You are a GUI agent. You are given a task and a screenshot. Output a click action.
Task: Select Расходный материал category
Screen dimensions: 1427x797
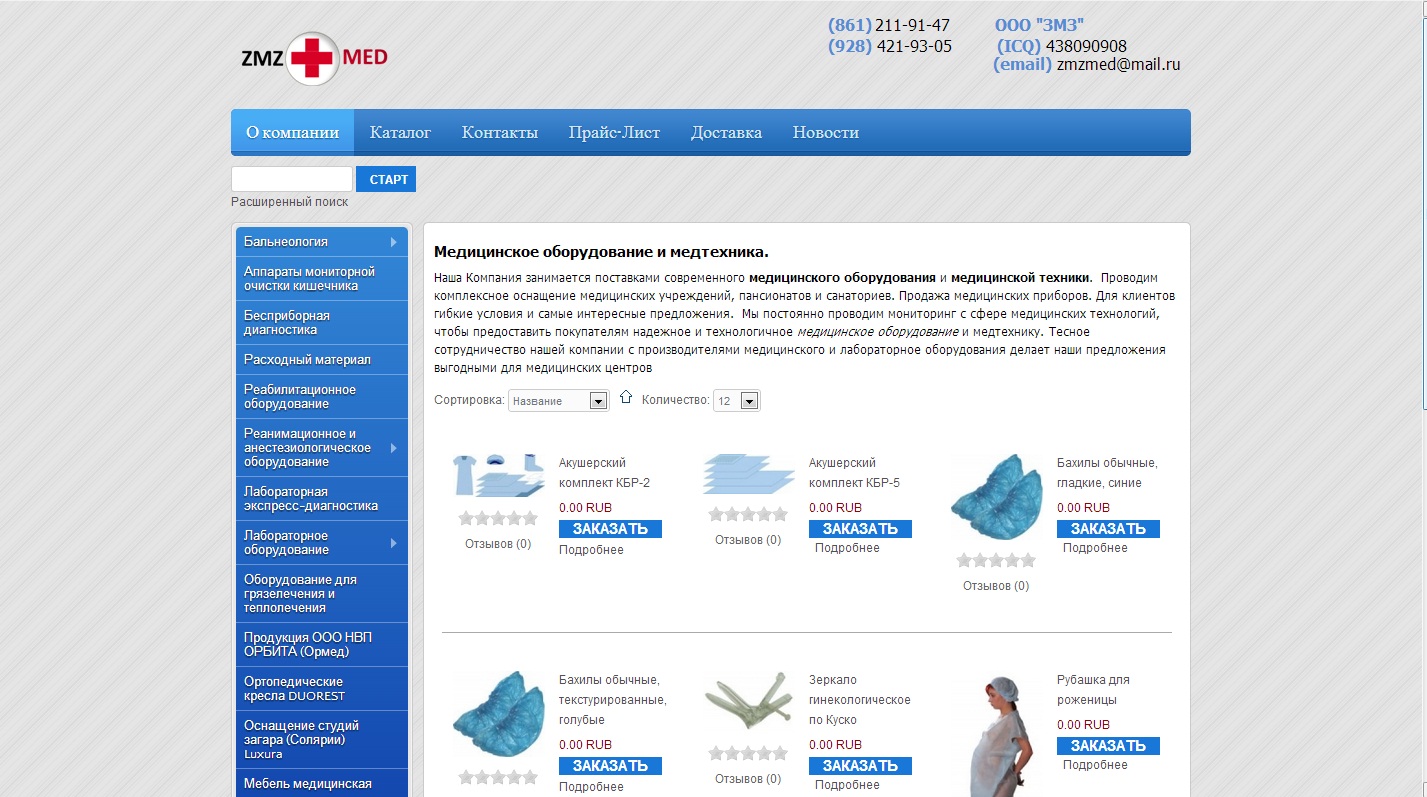coord(322,360)
